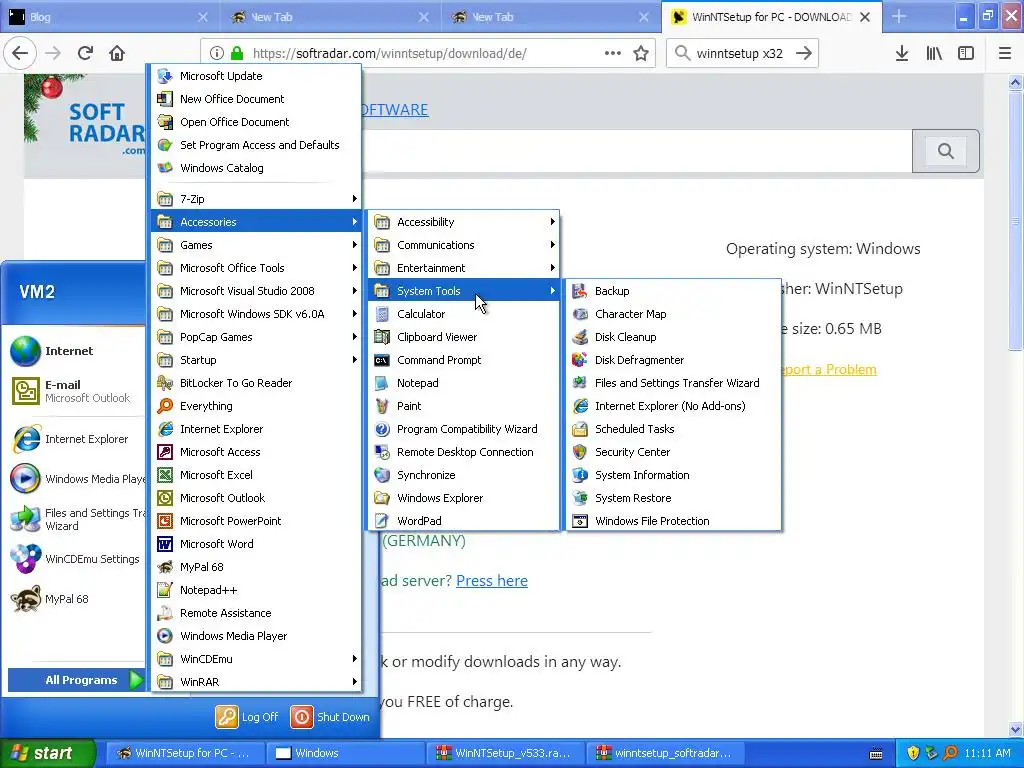Open Scheduled Tasks
The height and width of the screenshot is (768, 1024).
click(673, 428)
